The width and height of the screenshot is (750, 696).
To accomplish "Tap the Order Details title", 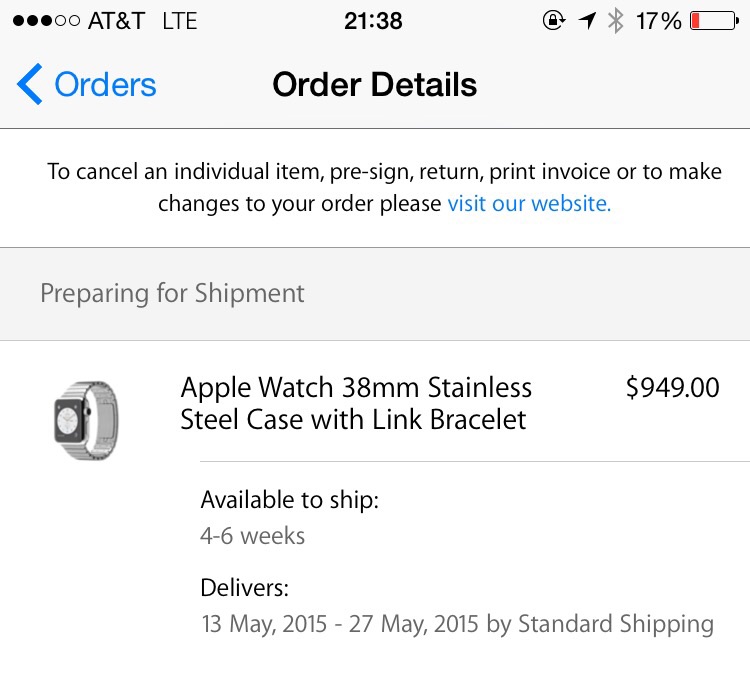I will point(374,85).
